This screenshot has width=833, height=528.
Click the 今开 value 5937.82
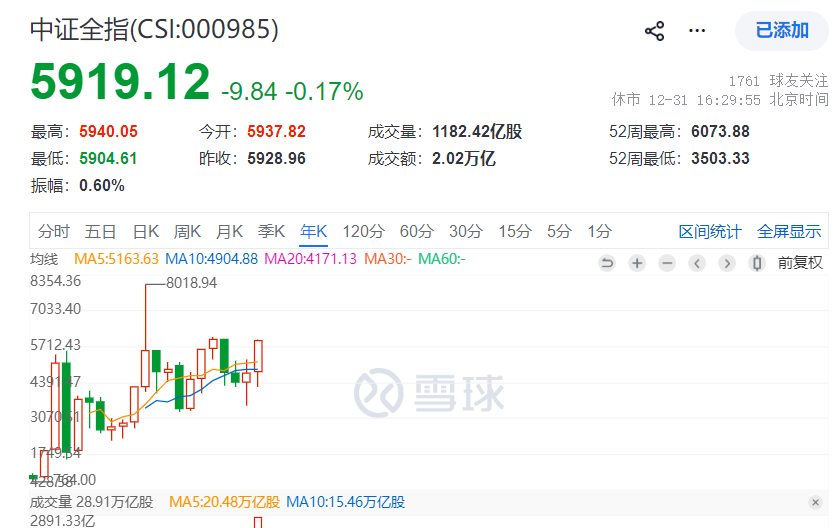(x=276, y=132)
